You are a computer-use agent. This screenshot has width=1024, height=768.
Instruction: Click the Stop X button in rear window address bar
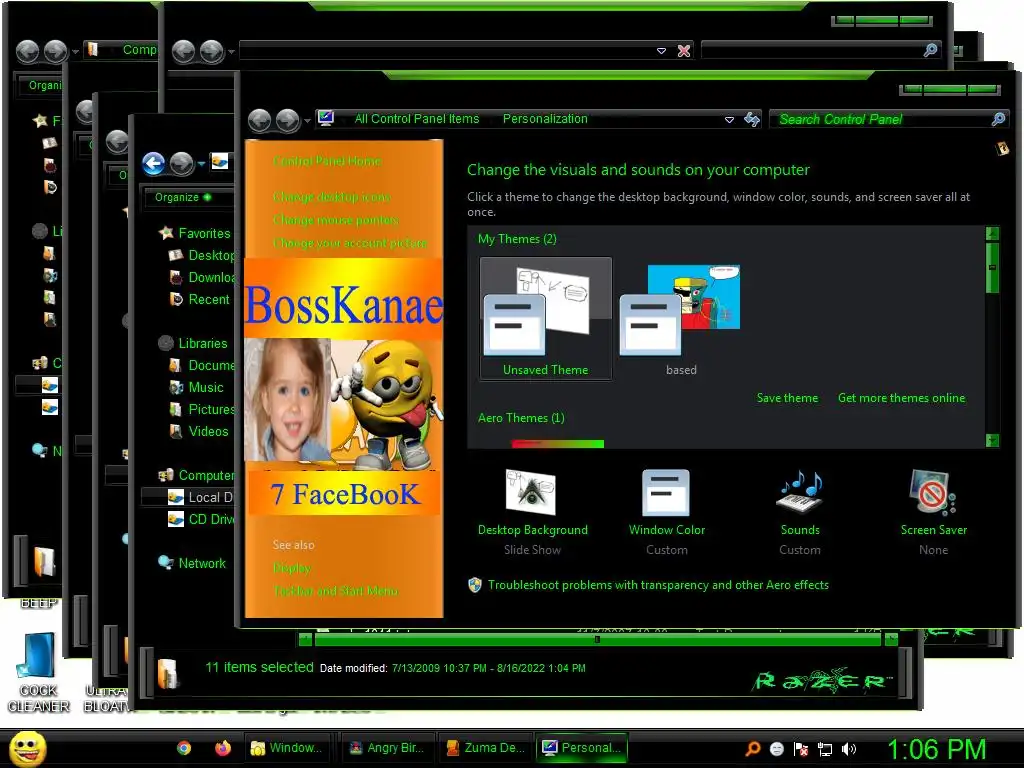pos(684,51)
